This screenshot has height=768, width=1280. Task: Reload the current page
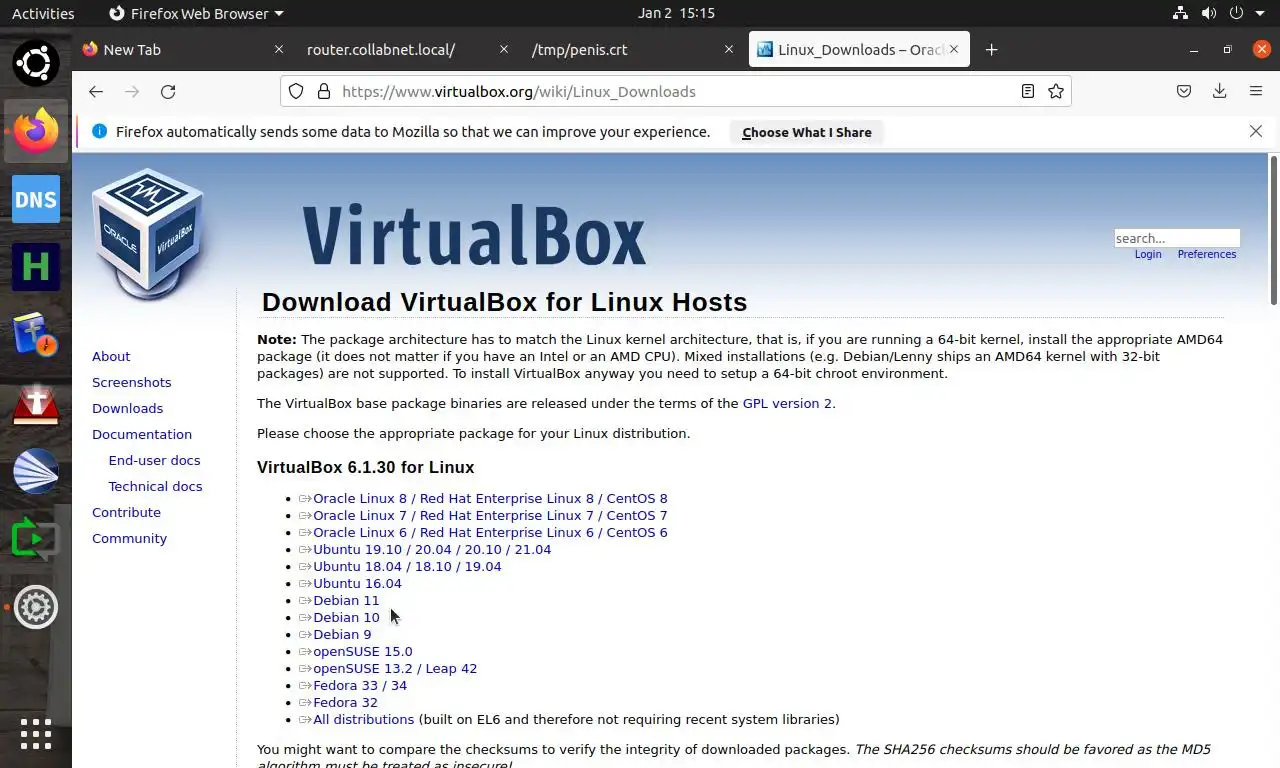click(x=168, y=91)
